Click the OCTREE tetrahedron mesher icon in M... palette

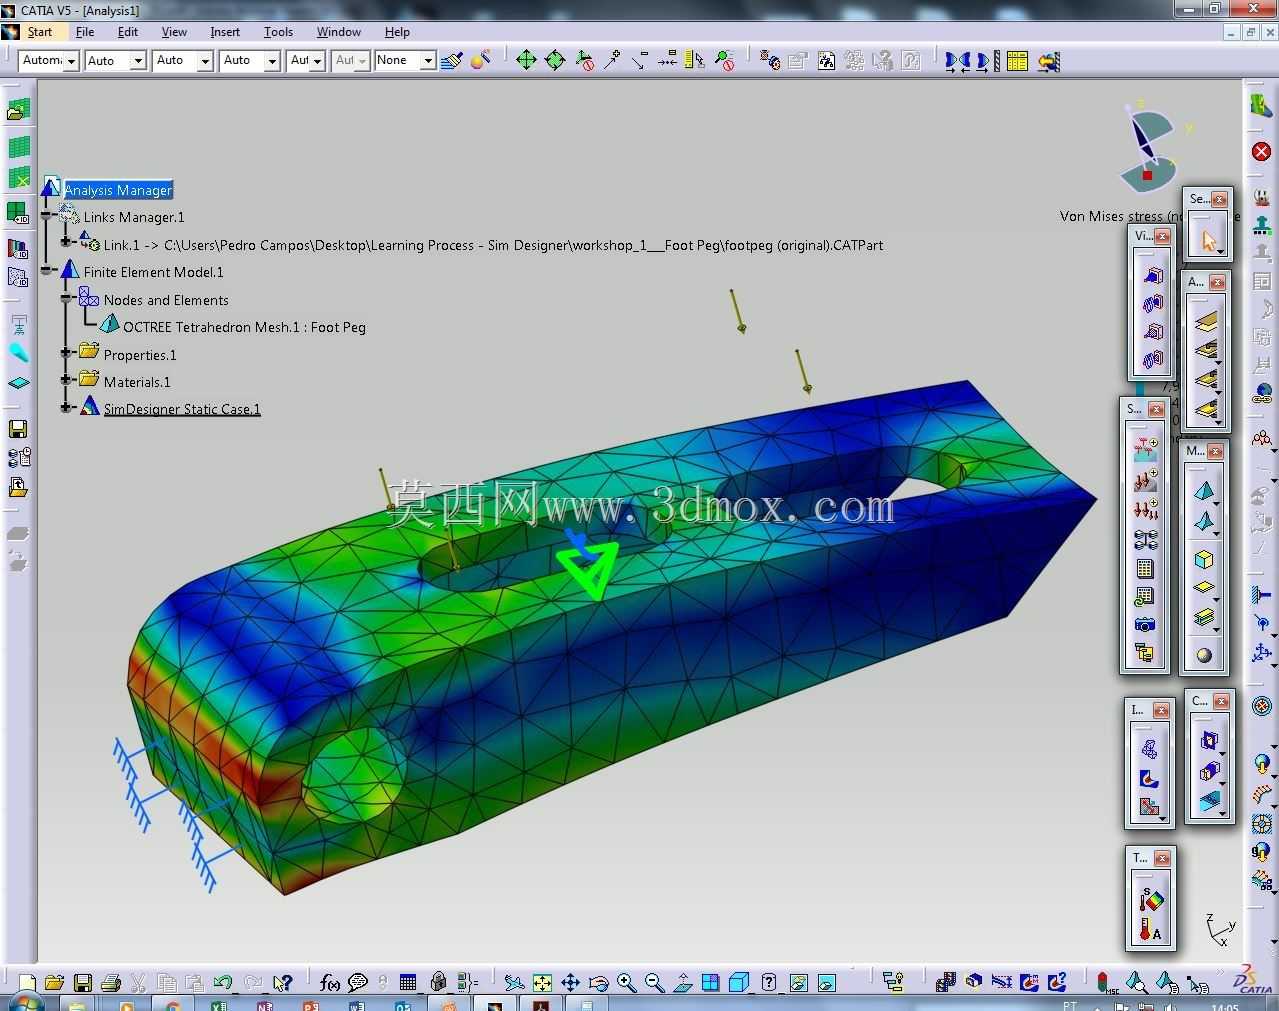[x=1204, y=490]
